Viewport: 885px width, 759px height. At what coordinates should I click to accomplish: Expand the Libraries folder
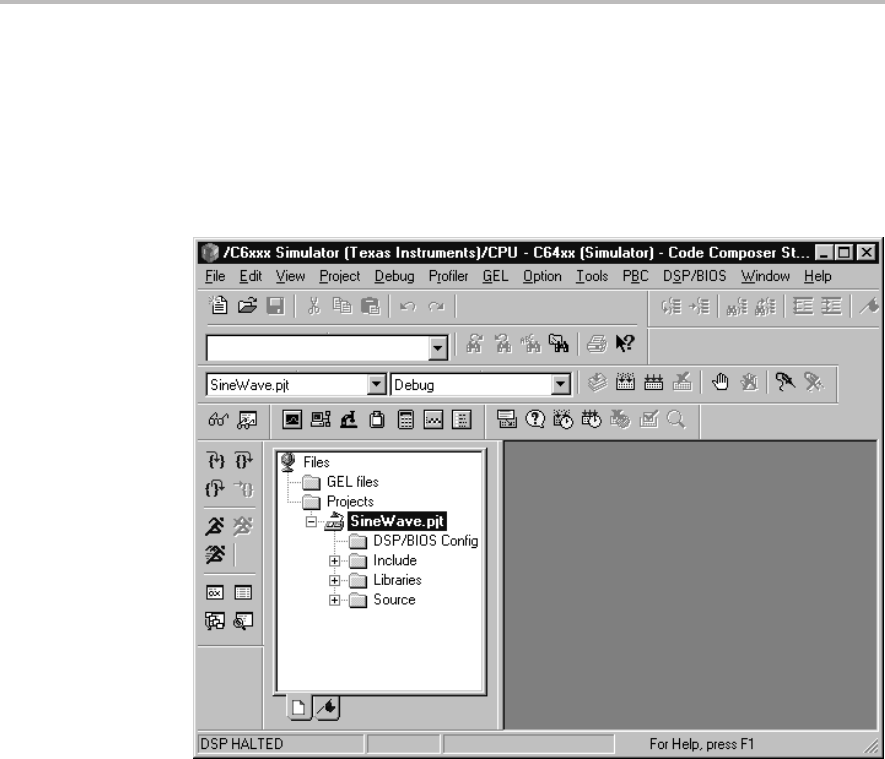click(x=334, y=581)
